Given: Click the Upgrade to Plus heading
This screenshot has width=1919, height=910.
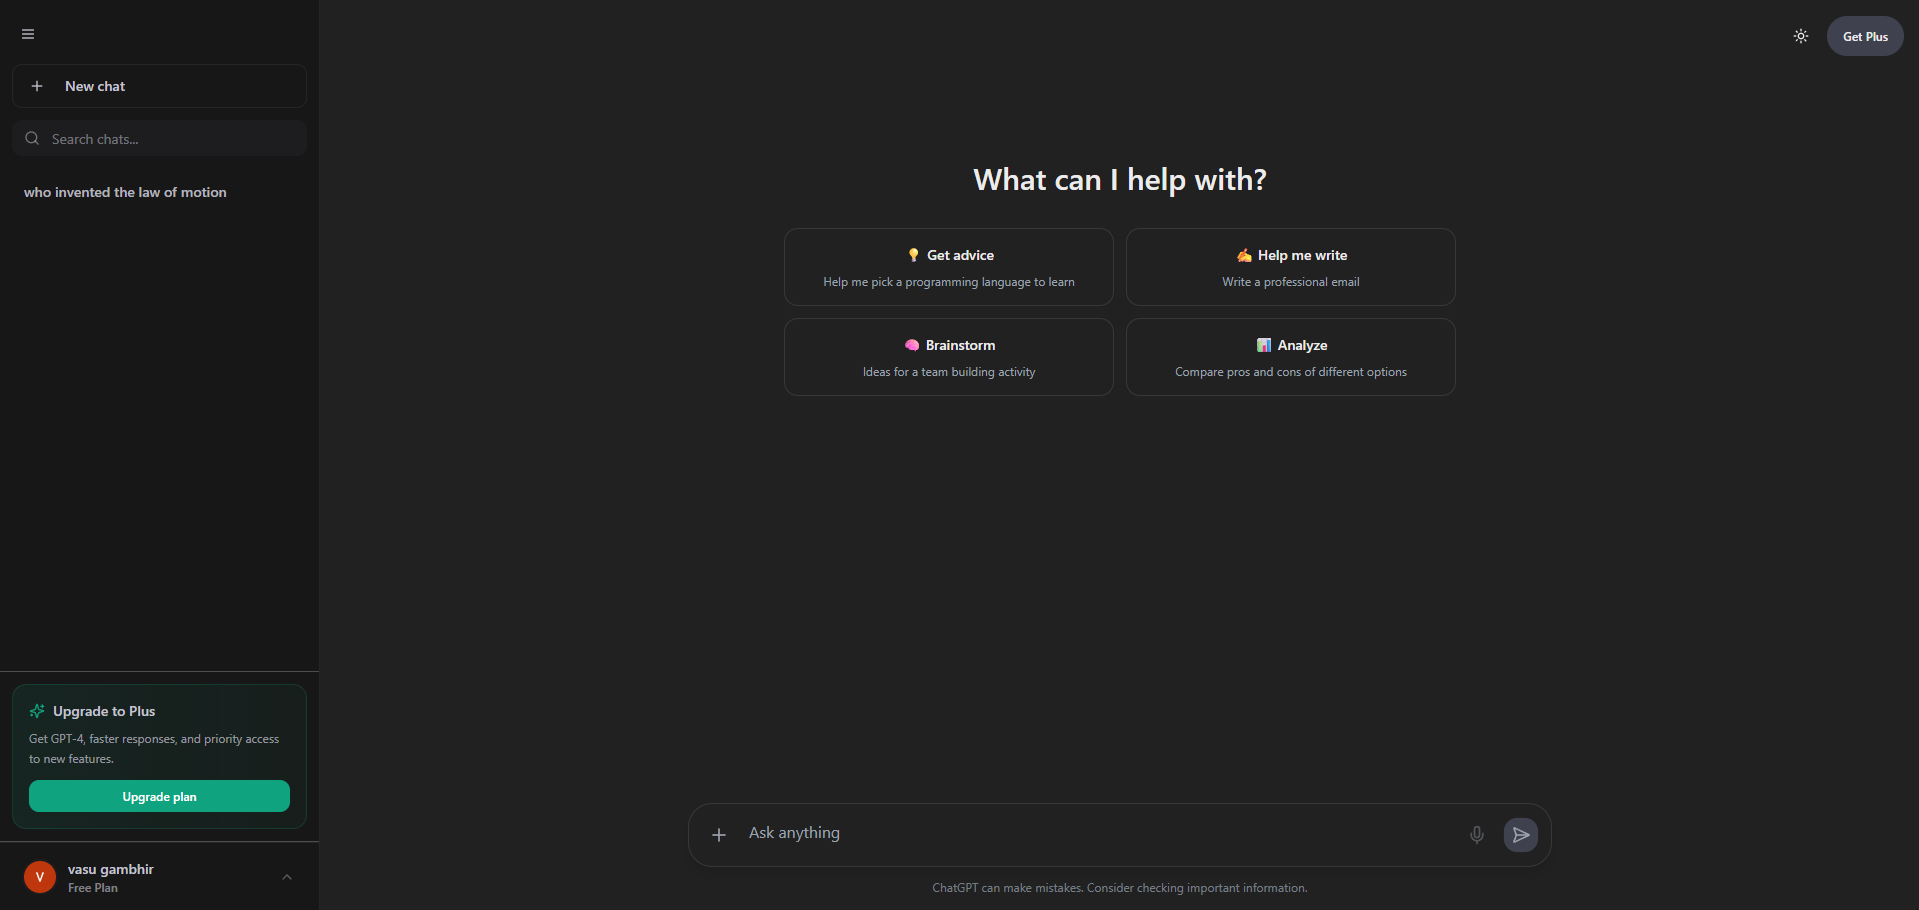Looking at the screenshot, I should pyautogui.click(x=104, y=711).
